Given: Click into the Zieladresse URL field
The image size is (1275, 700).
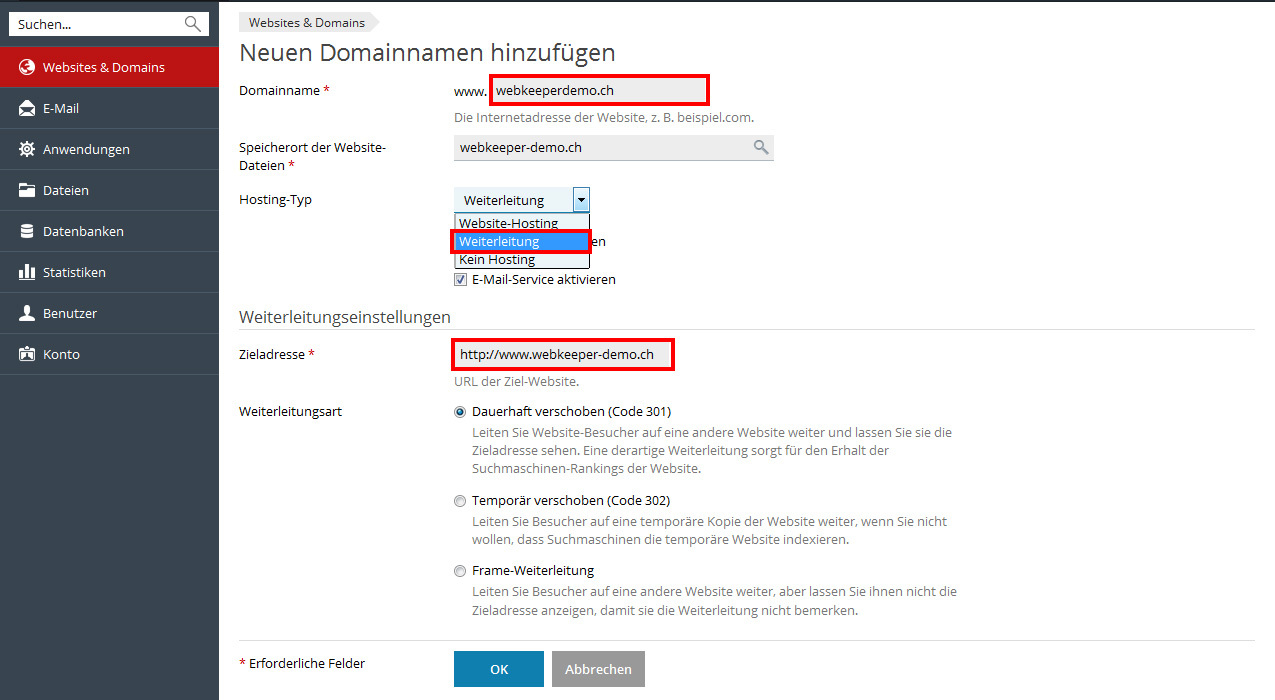Looking at the screenshot, I should pos(561,355).
